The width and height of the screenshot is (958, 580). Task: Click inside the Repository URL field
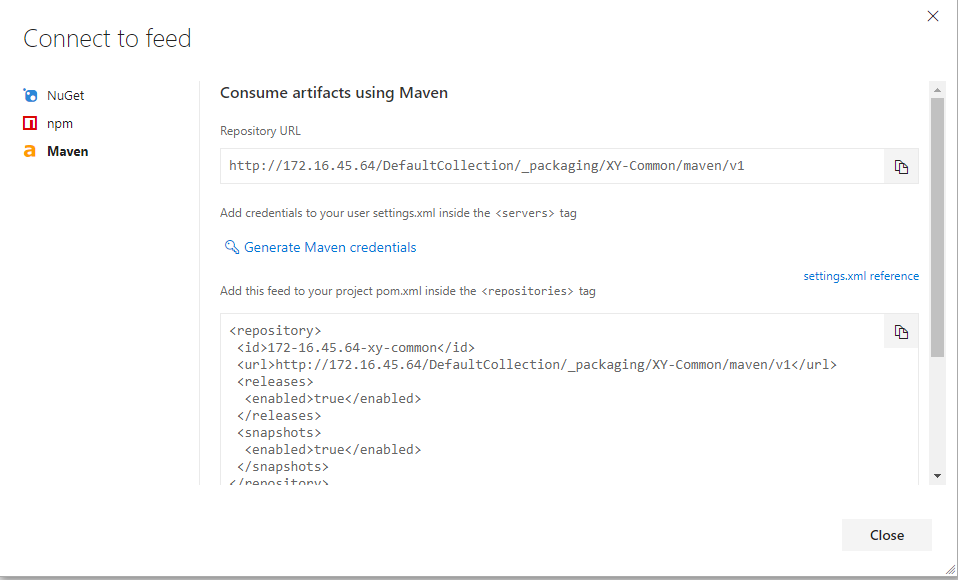(x=550, y=166)
